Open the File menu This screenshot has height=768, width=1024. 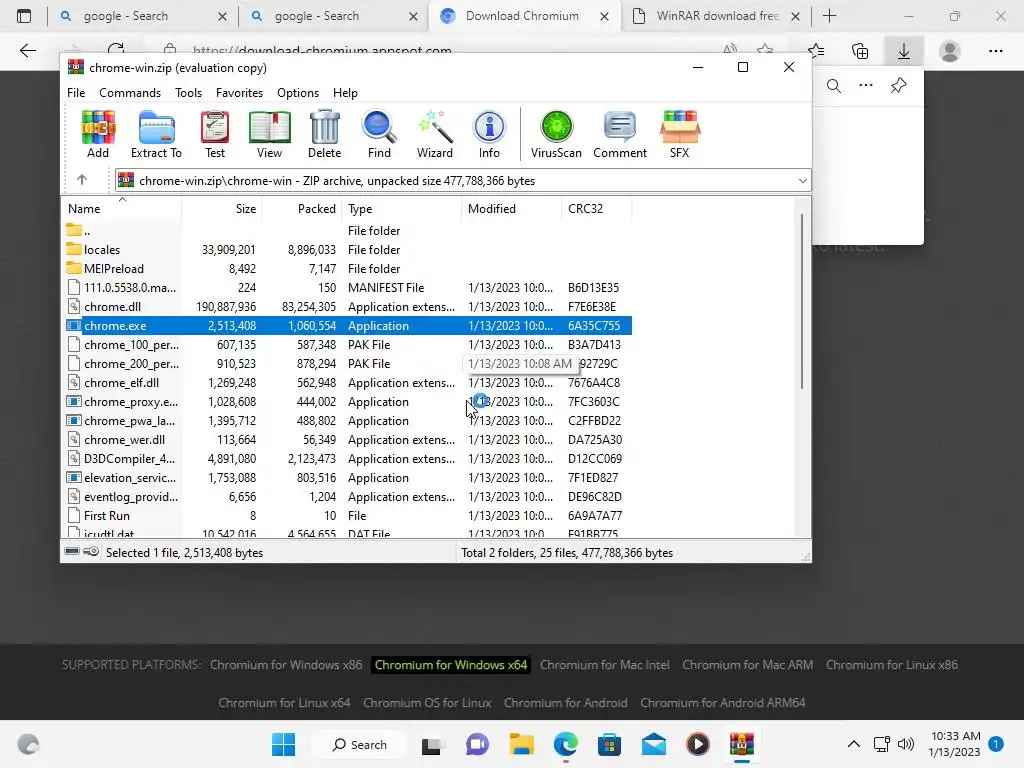(x=76, y=93)
